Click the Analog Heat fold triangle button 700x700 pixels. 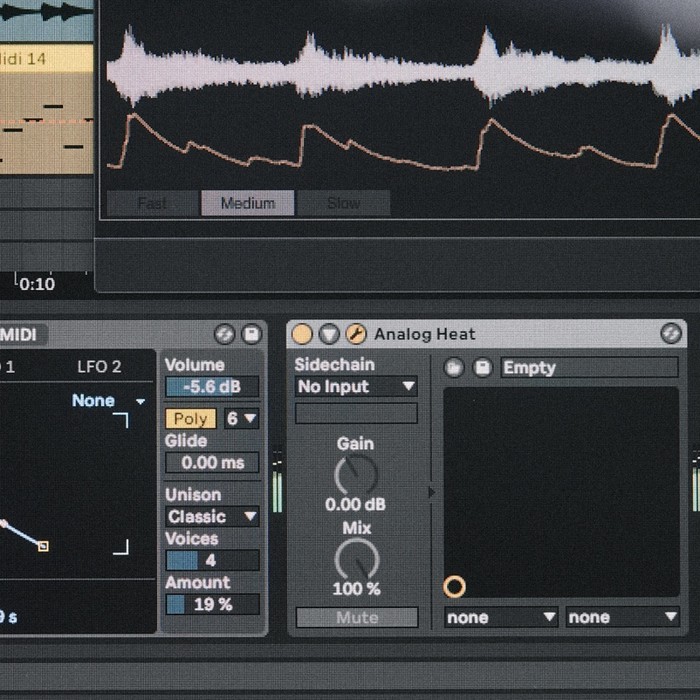(x=329, y=334)
